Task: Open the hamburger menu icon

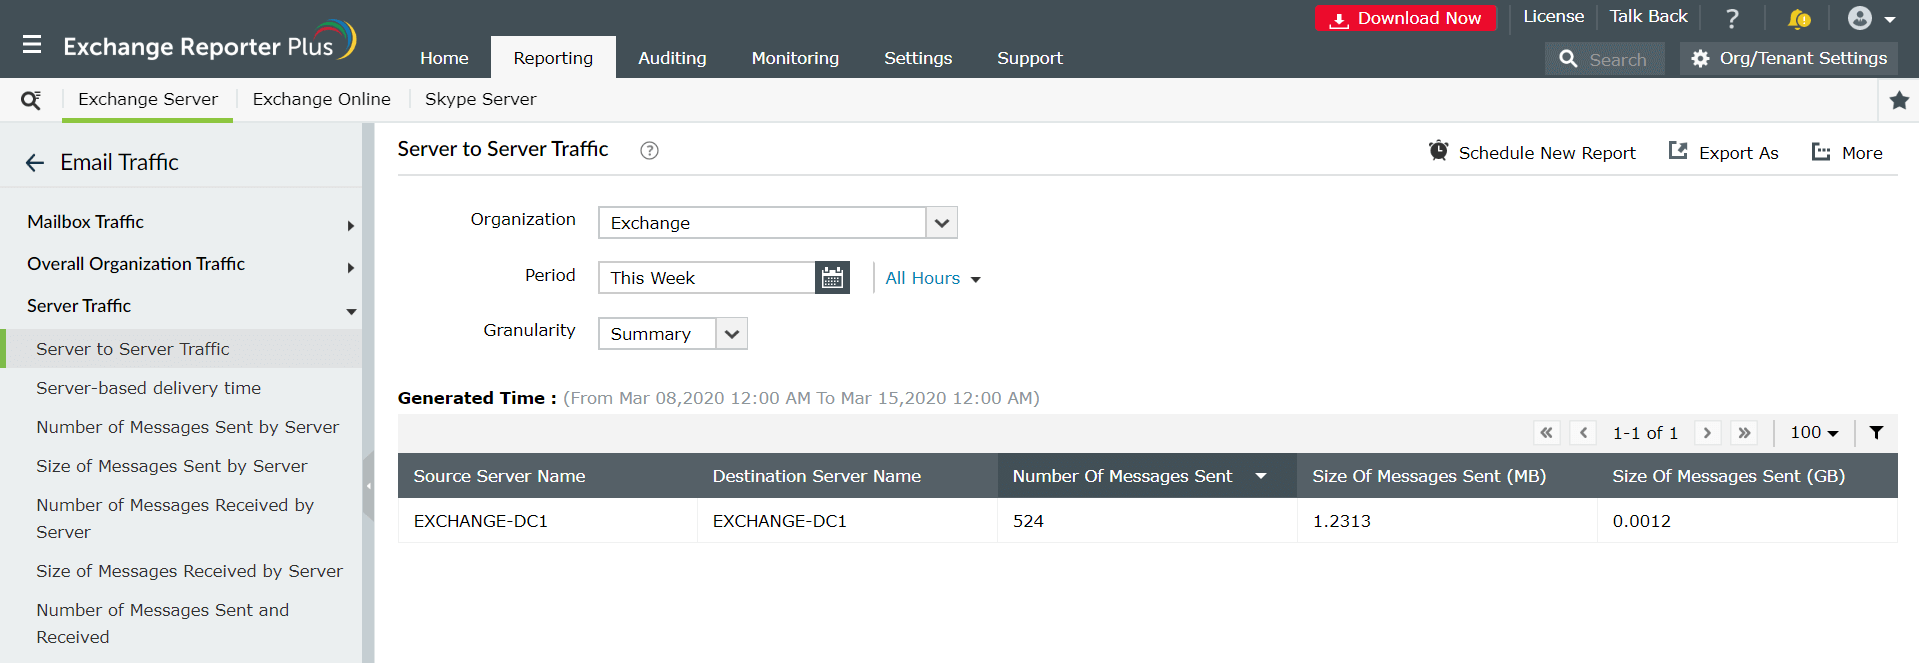Action: pos(32,45)
